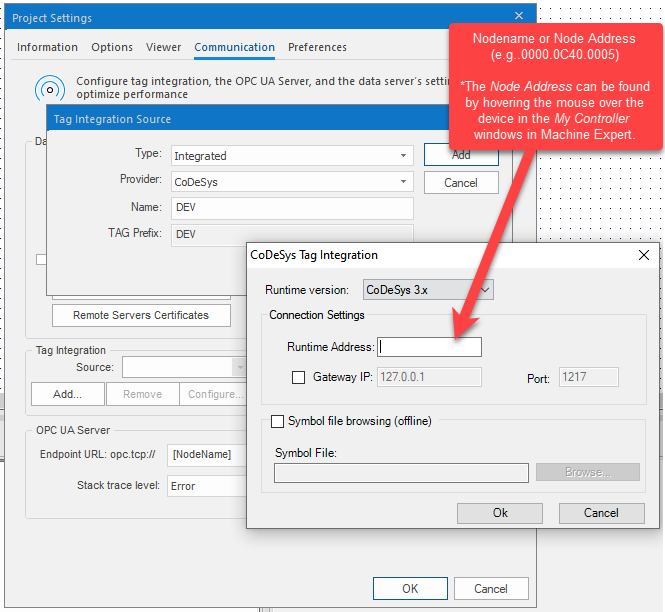
Task: Open Remote Servers Certificates
Action: point(141,315)
